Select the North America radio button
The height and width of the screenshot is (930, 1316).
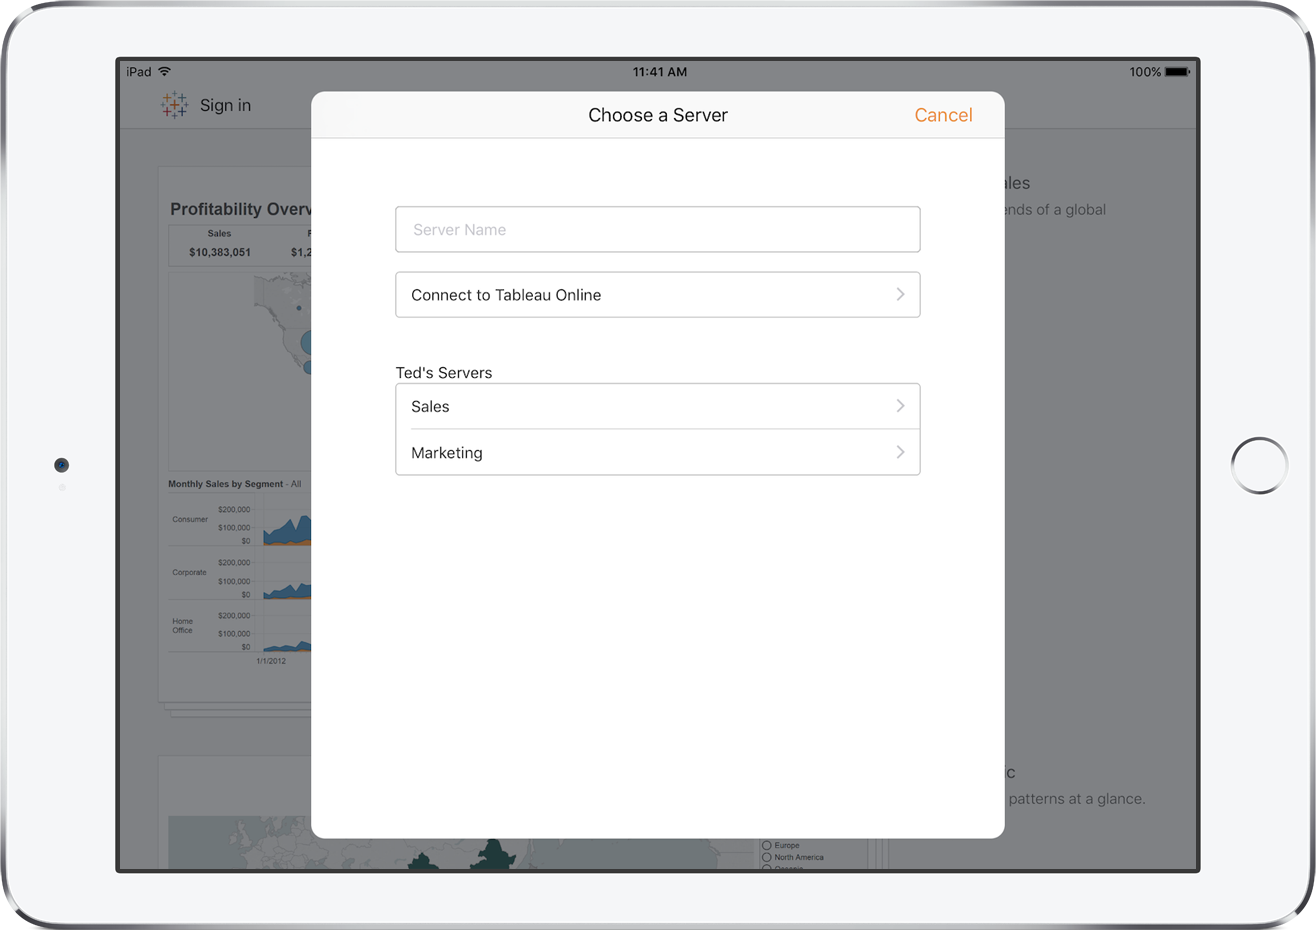point(767,857)
